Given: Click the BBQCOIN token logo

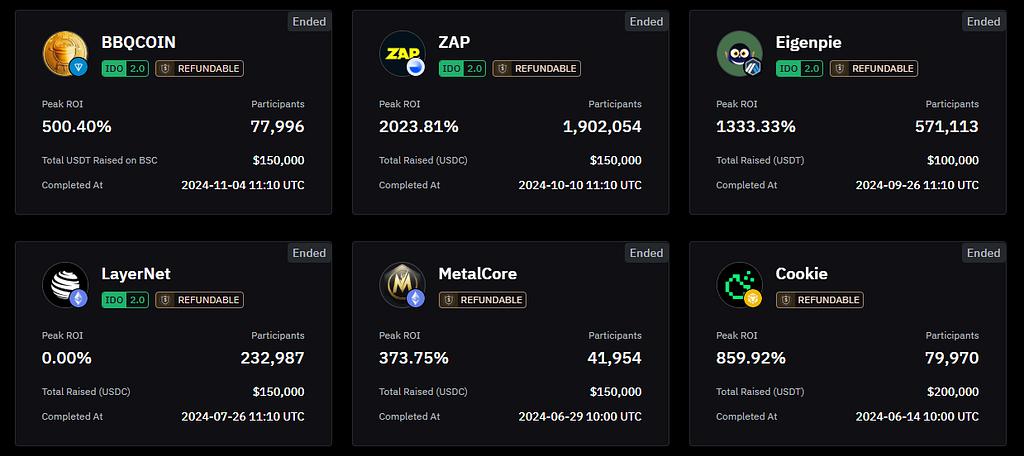Looking at the screenshot, I should tap(65, 53).
